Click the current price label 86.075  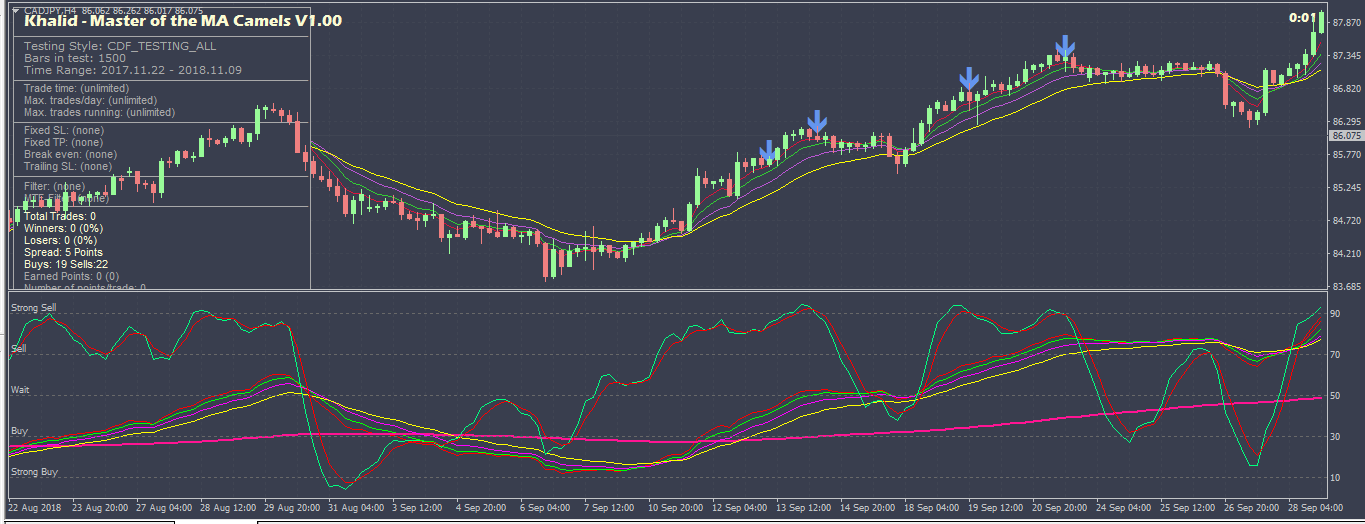click(1346, 136)
